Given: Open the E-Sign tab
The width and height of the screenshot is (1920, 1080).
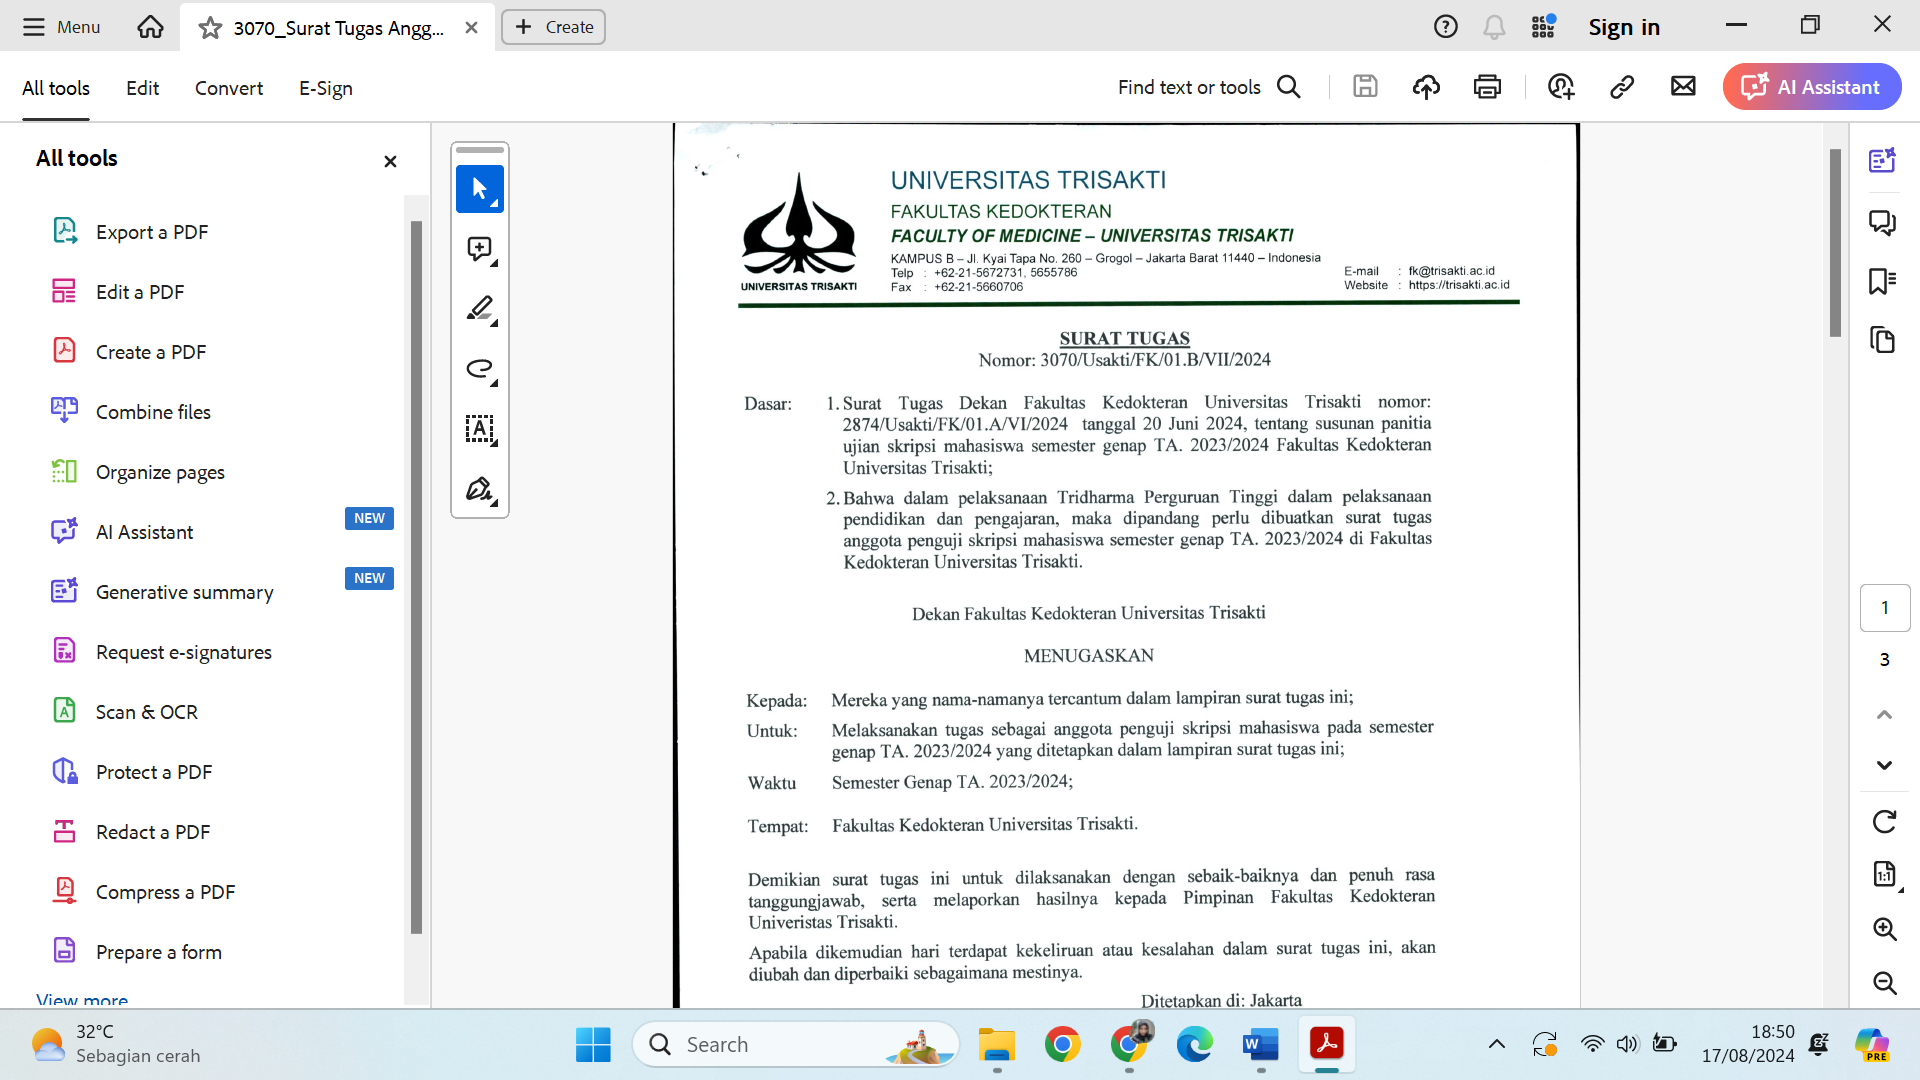Looking at the screenshot, I should [325, 88].
